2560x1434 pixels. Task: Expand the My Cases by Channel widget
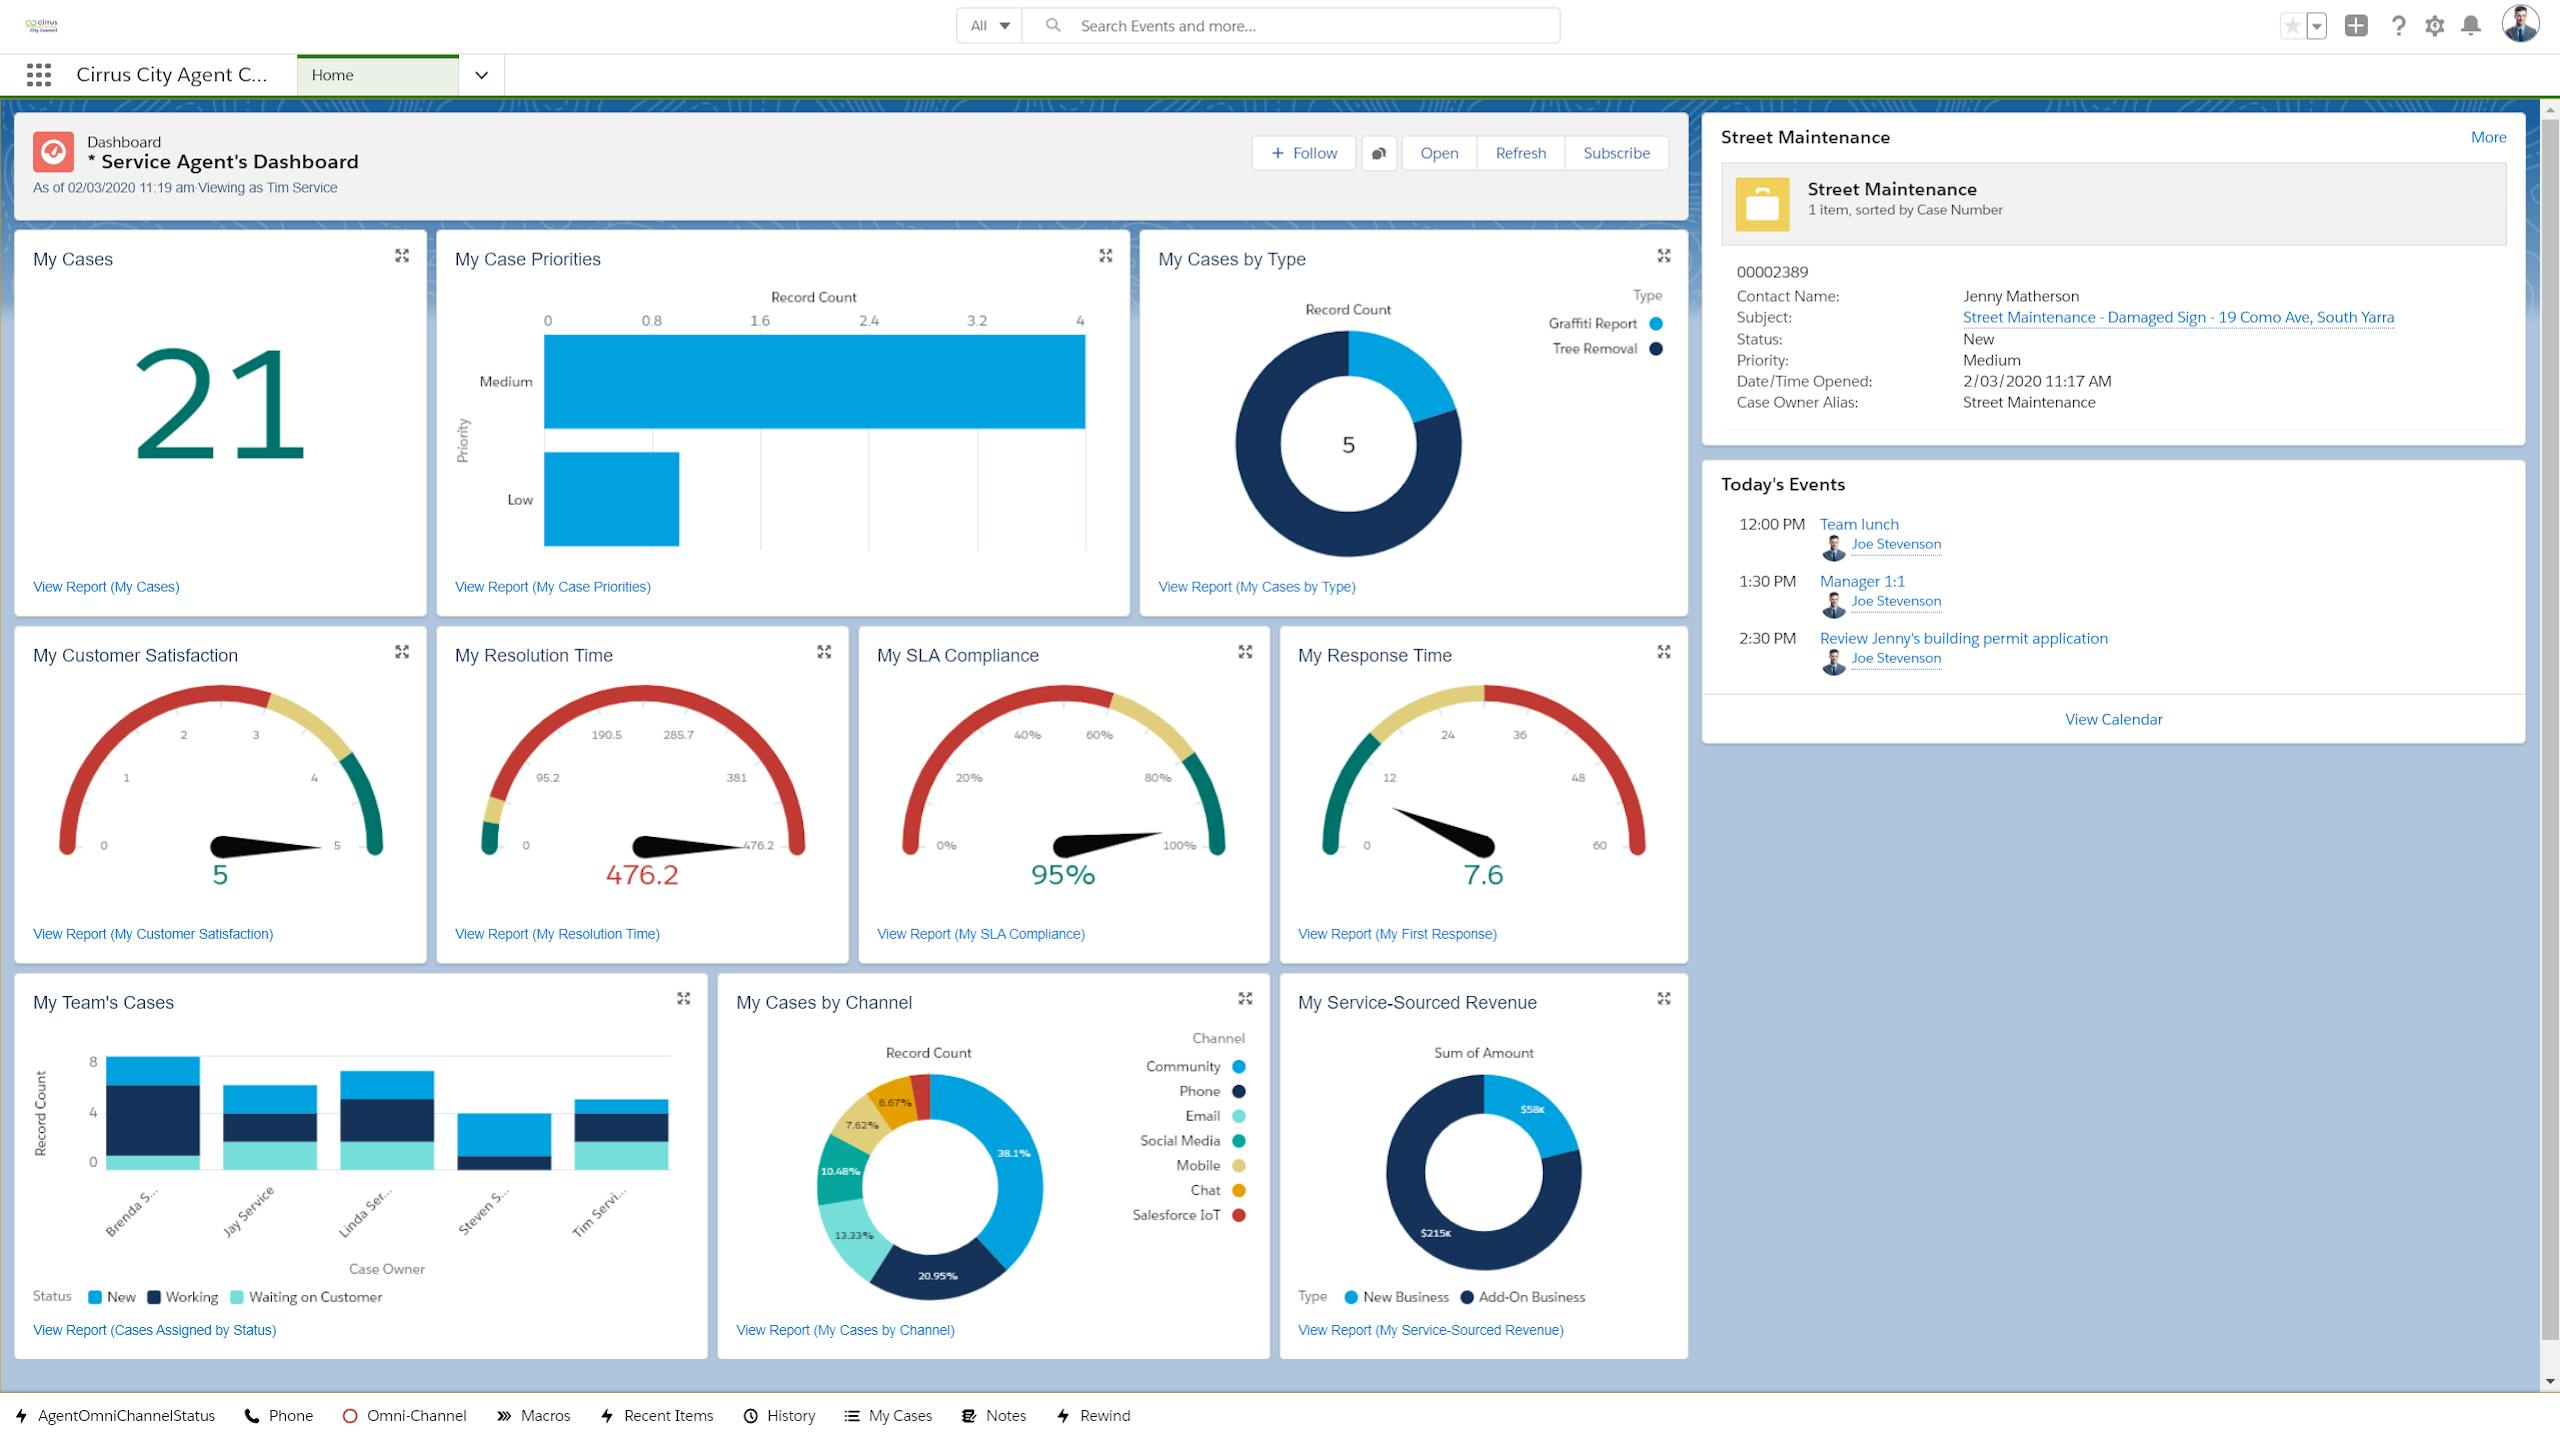(x=1245, y=999)
